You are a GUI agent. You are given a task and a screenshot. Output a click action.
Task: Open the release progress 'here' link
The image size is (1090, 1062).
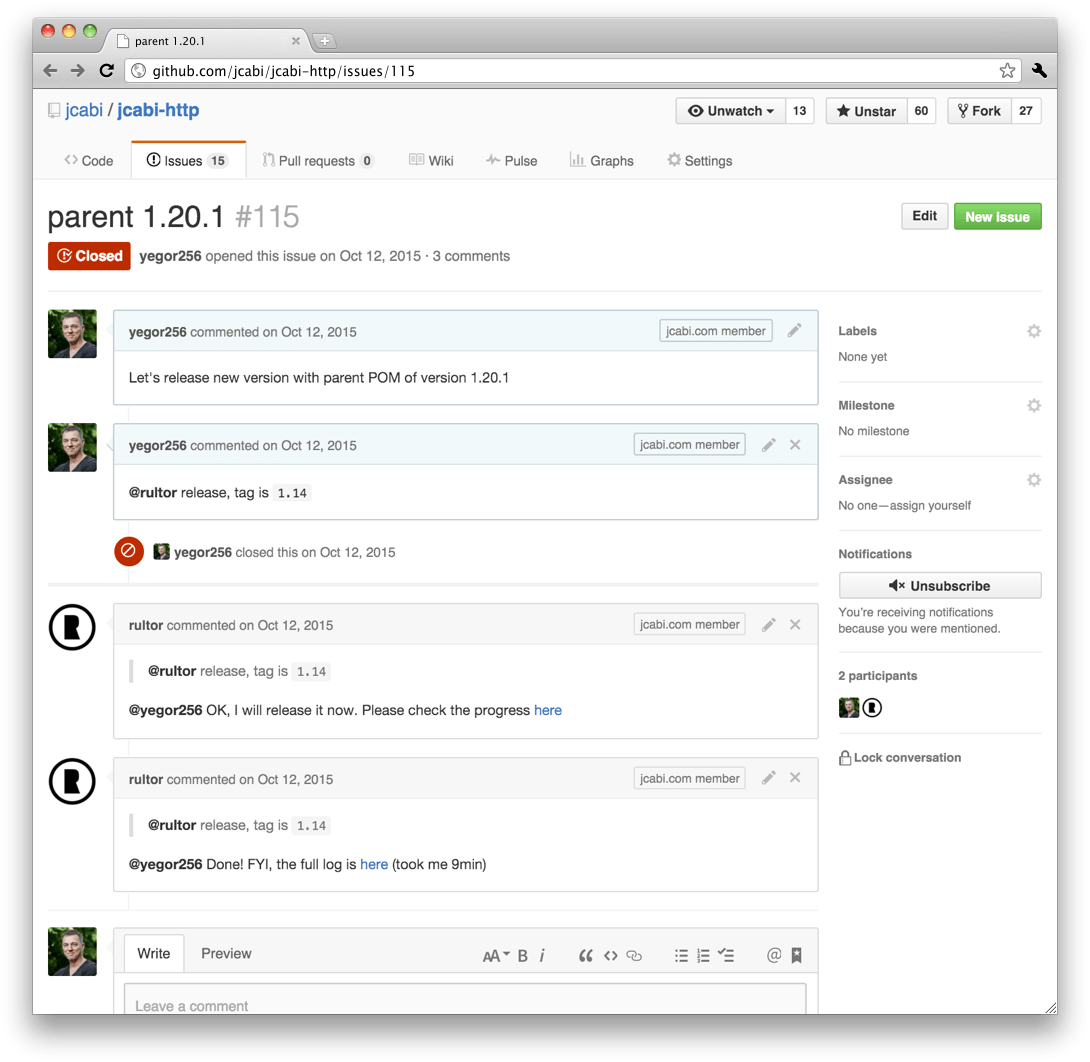click(x=548, y=710)
